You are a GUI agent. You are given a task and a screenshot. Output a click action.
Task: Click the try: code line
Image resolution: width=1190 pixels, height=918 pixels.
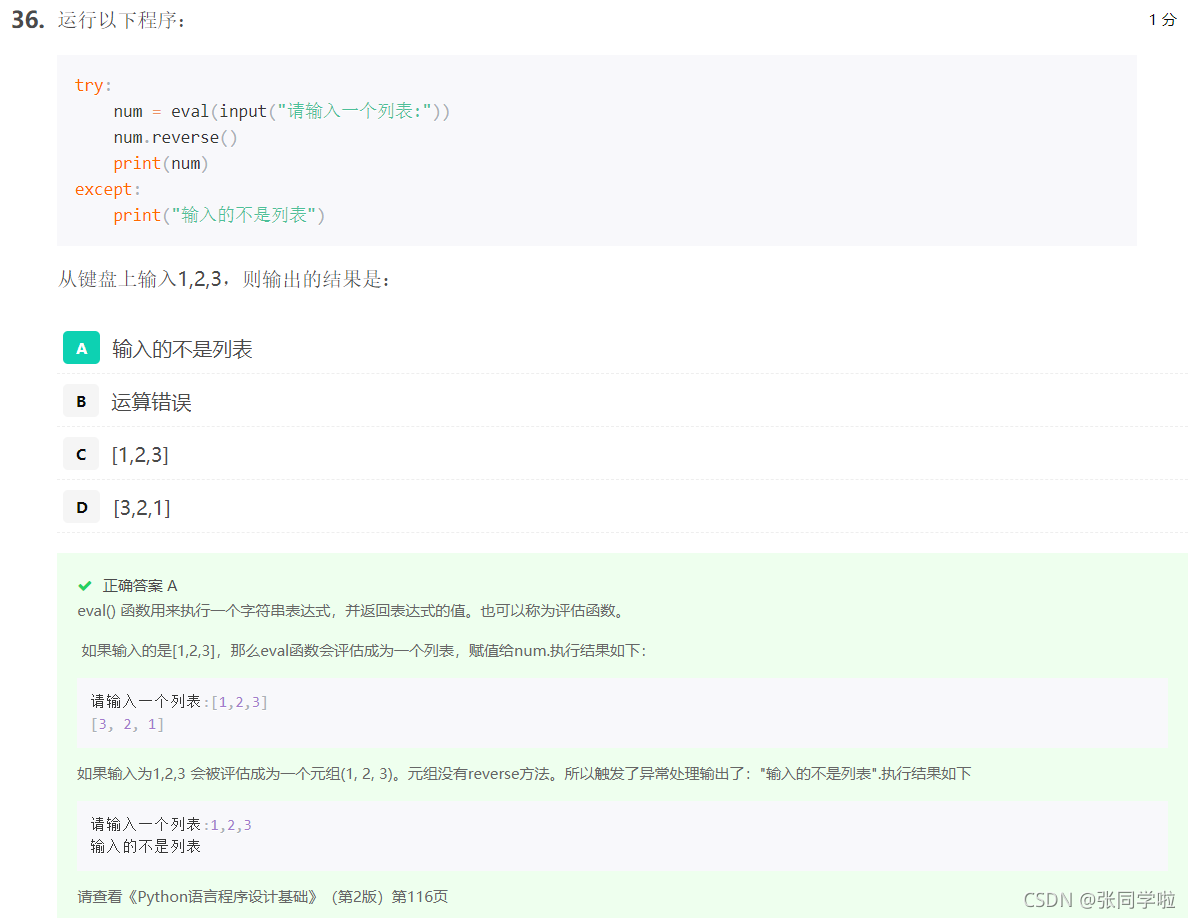[x=93, y=85]
